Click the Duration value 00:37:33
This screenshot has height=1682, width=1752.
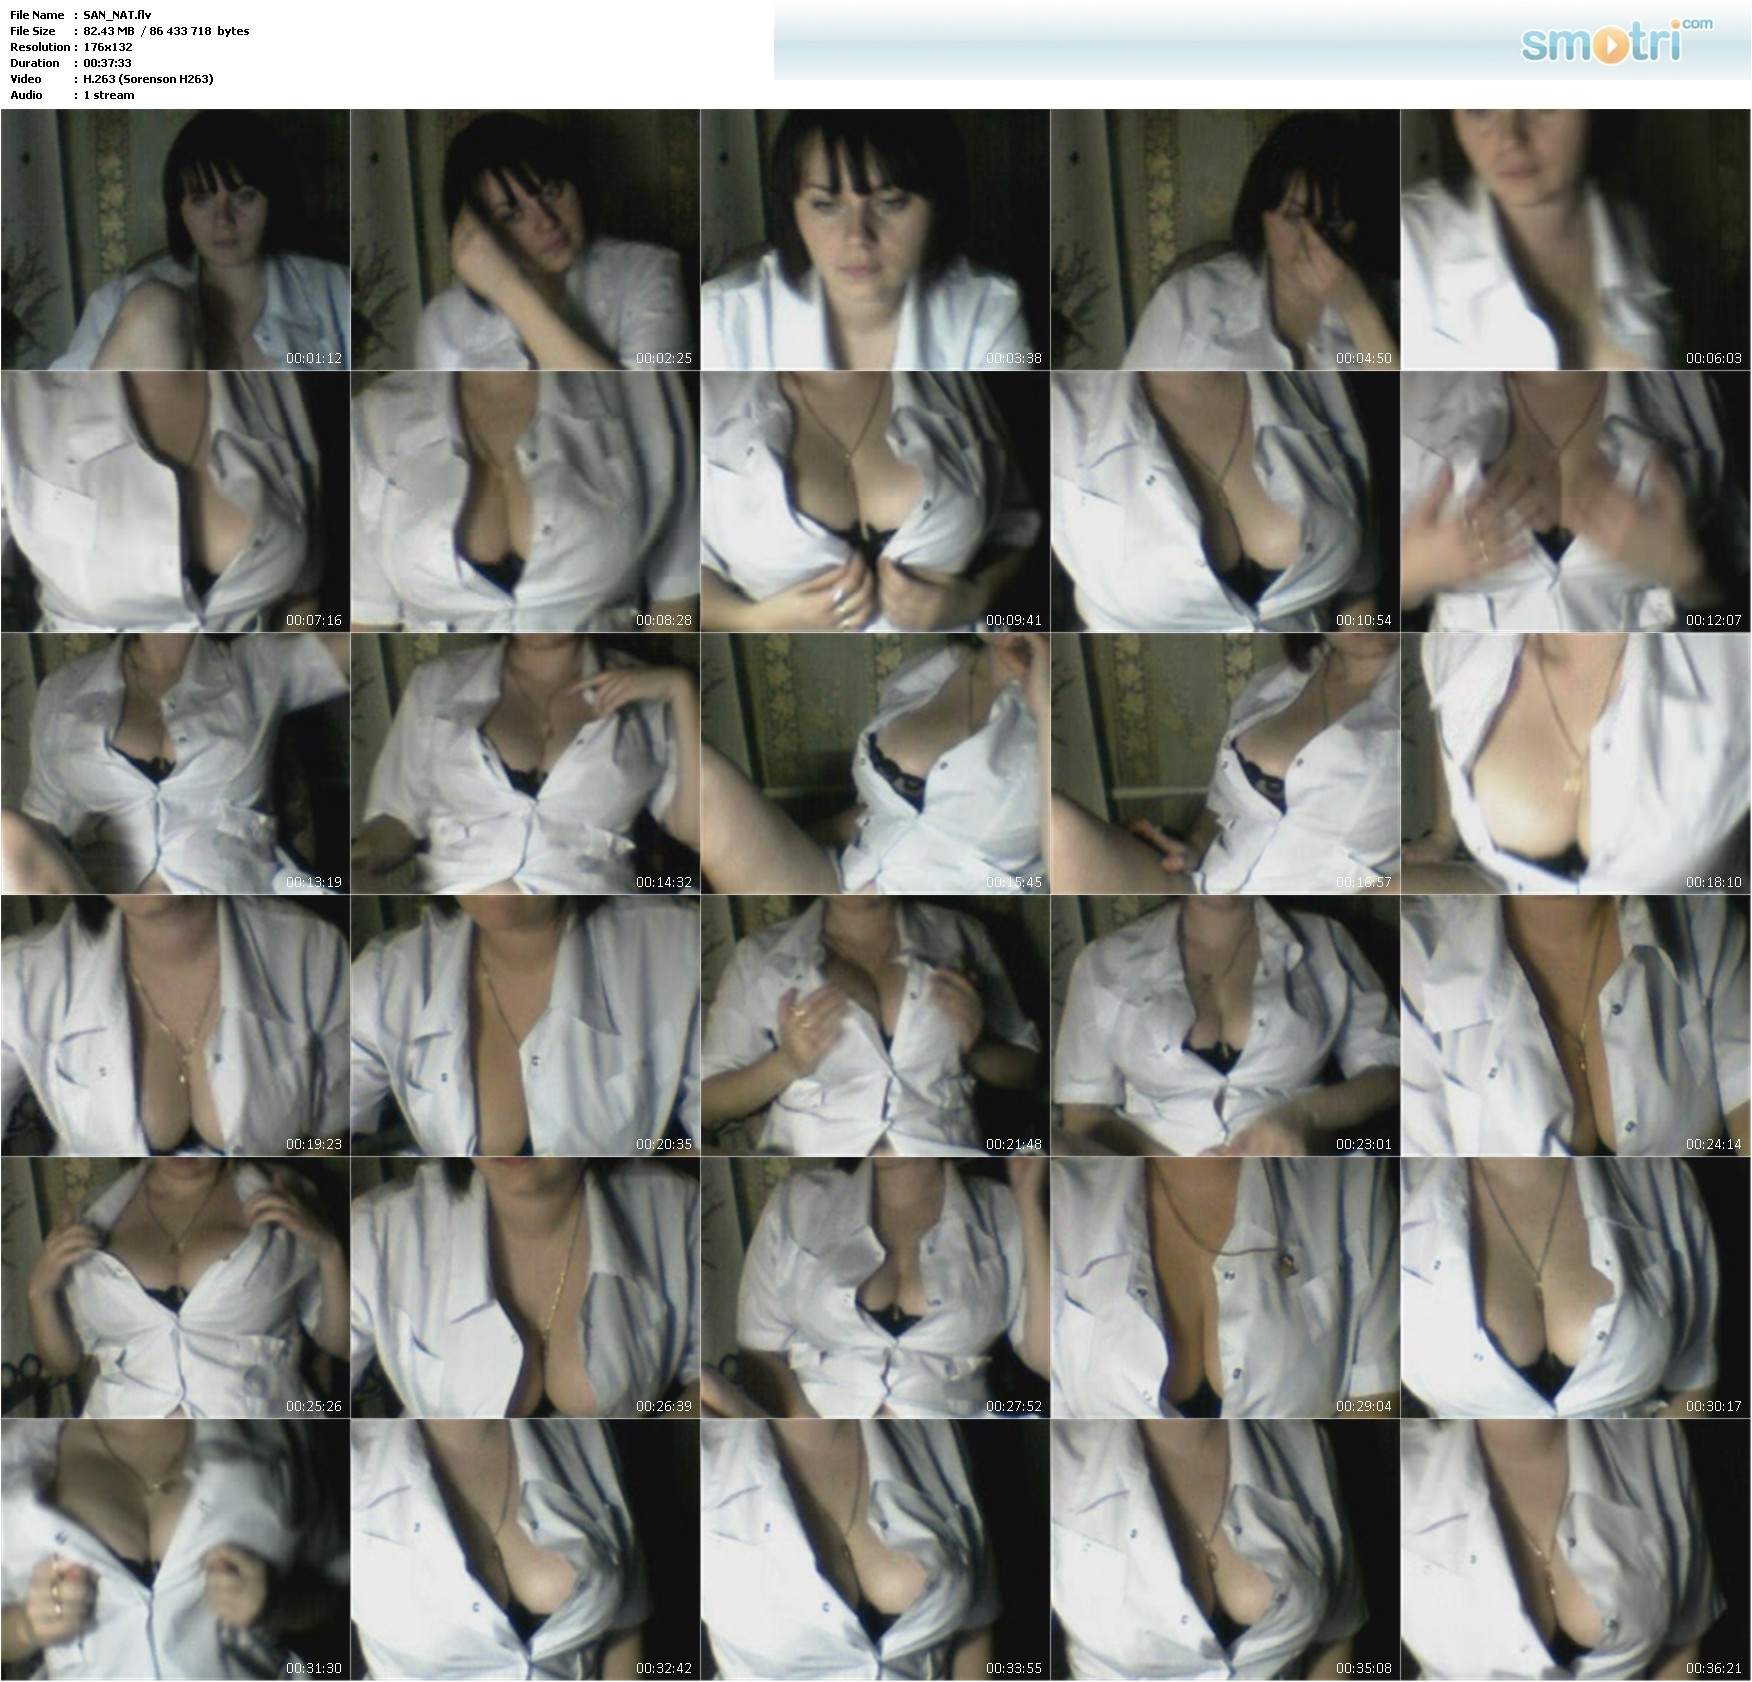(107, 63)
